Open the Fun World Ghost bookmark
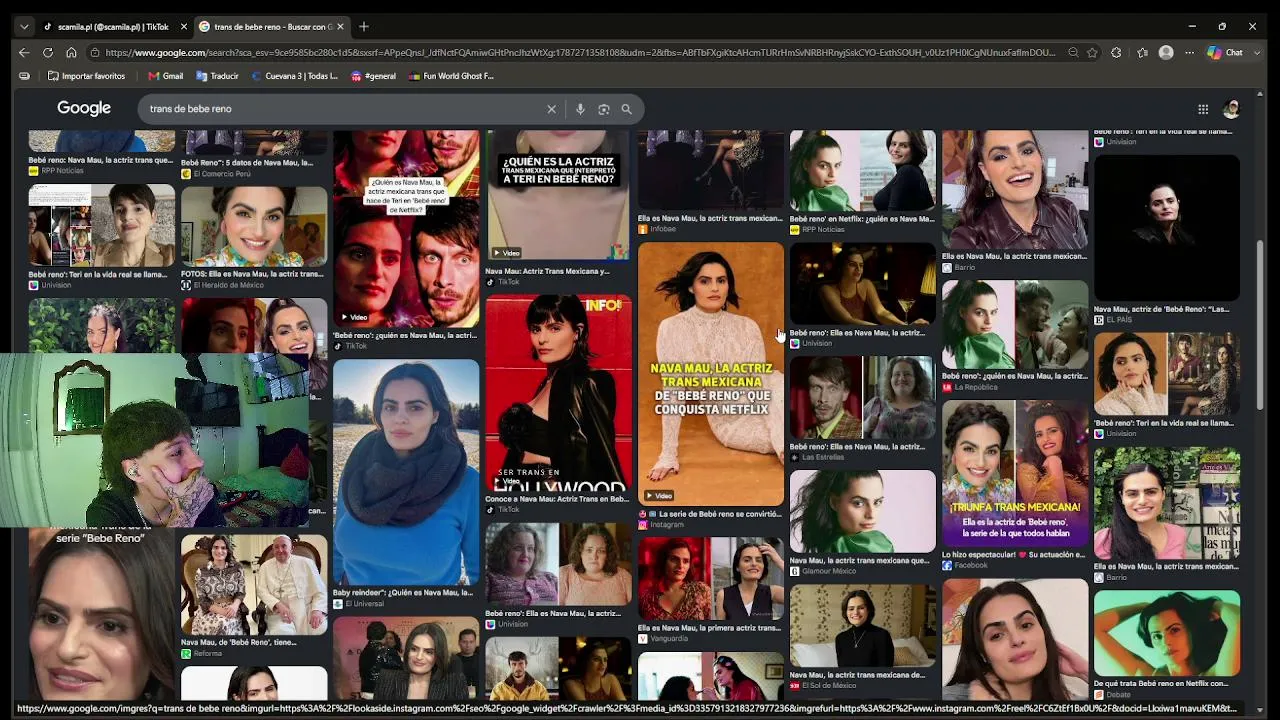Viewport: 1280px width, 720px height. 451,76
